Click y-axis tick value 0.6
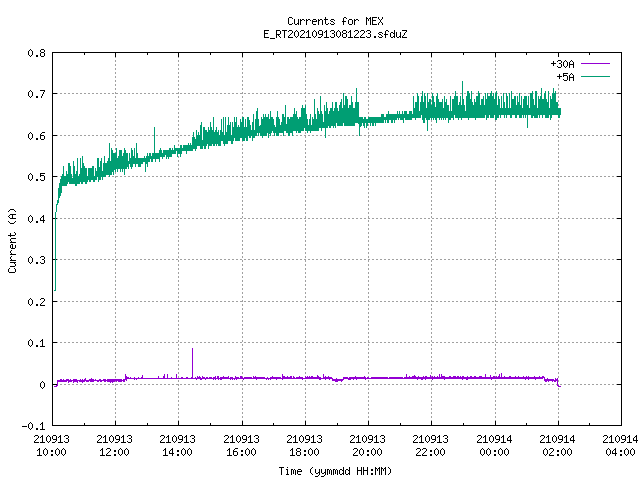 tap(36, 136)
